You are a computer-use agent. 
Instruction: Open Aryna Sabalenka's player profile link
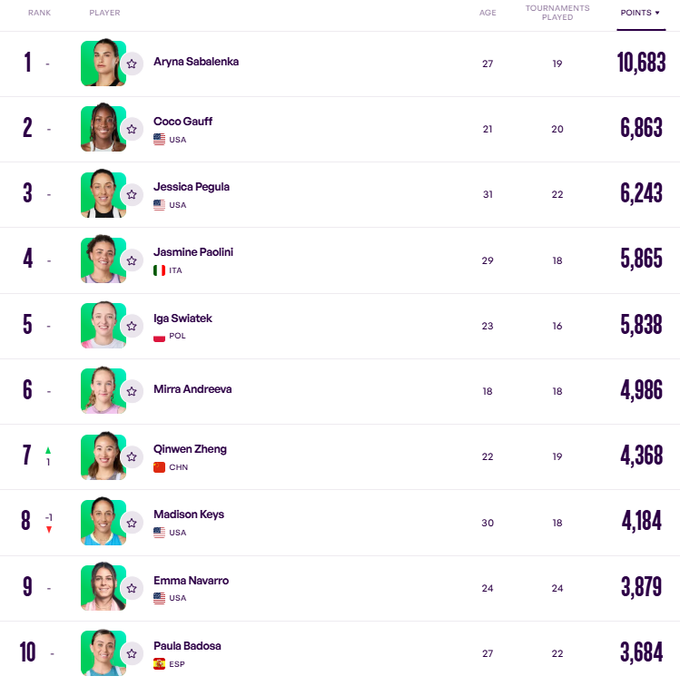point(196,62)
